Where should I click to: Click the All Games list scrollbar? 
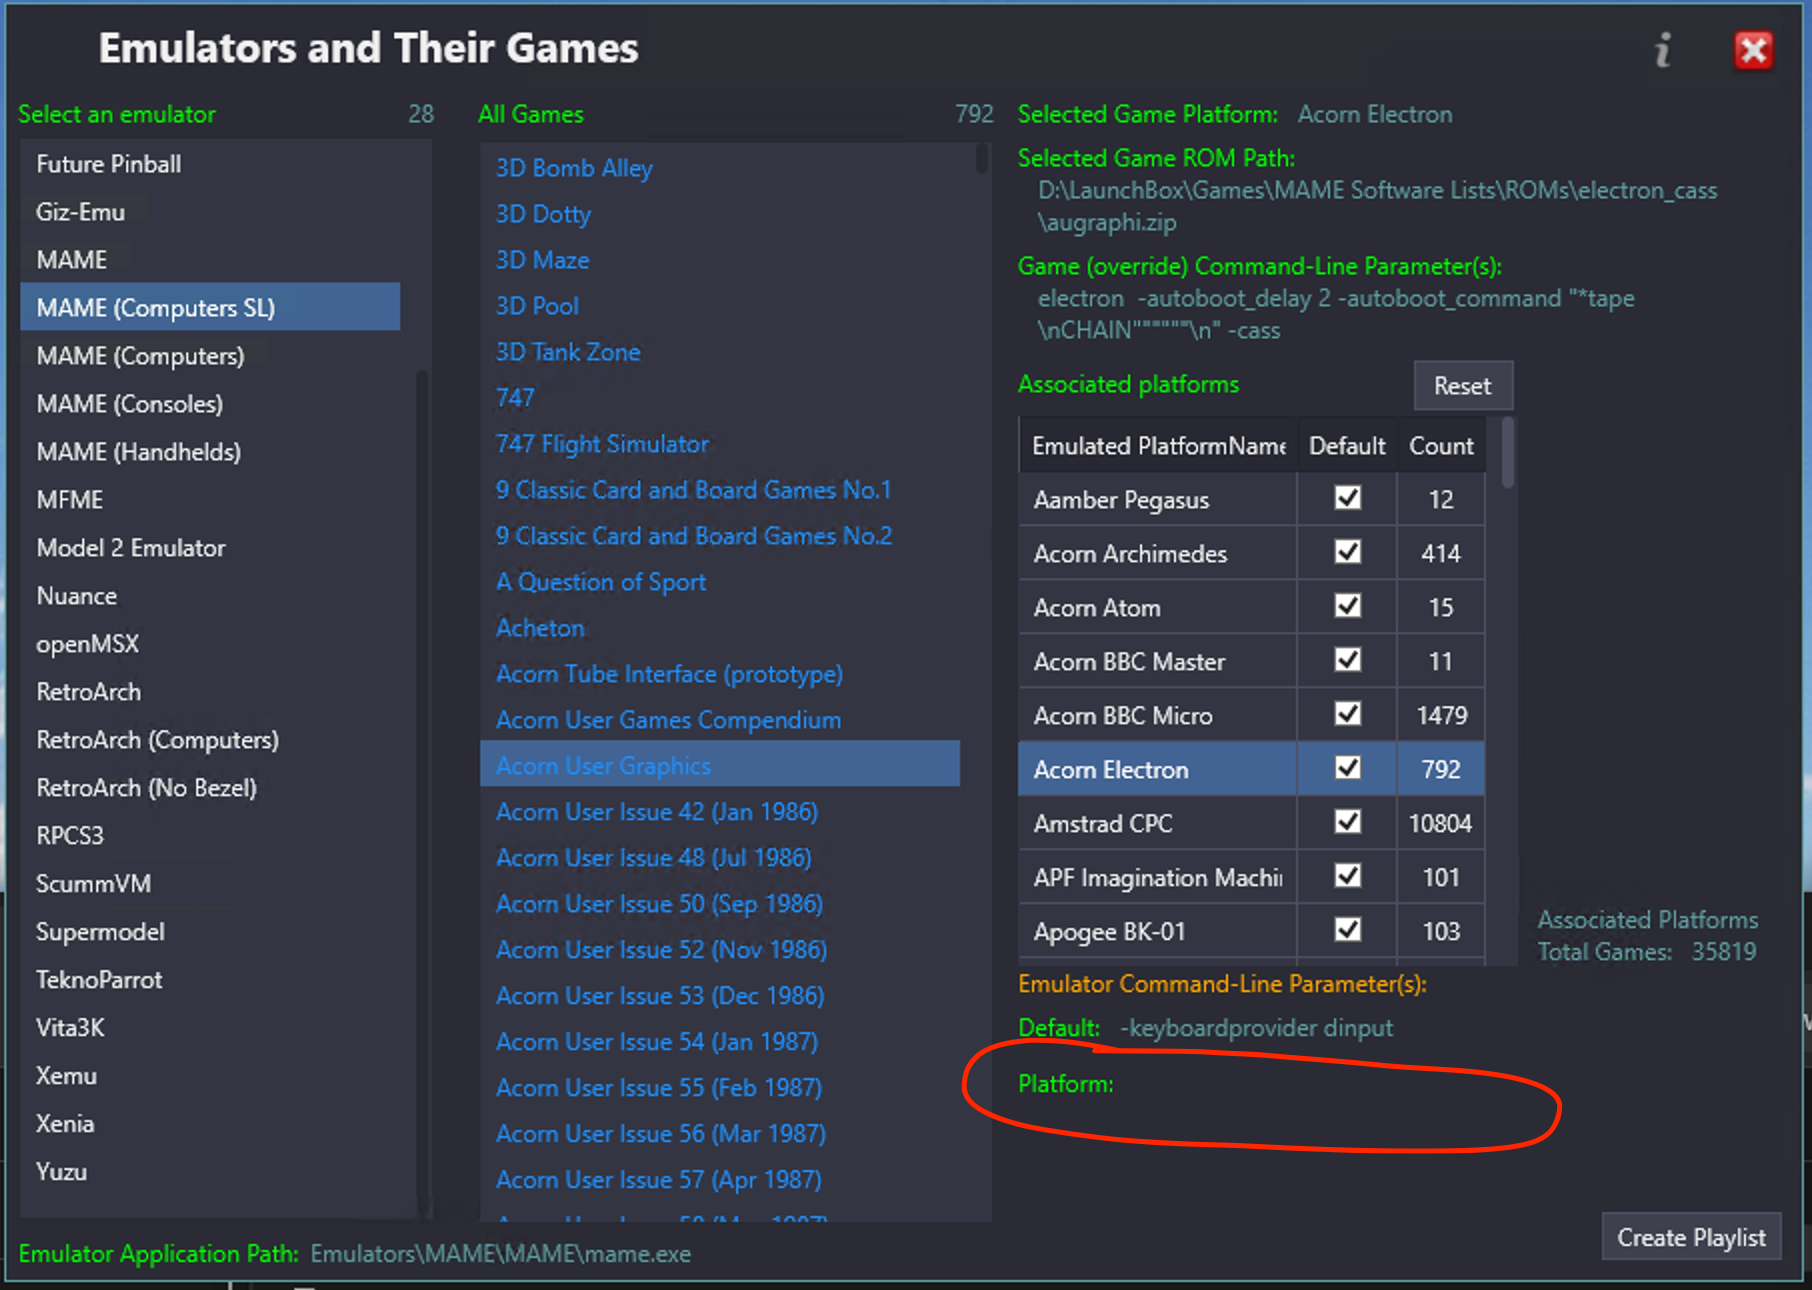(982, 160)
